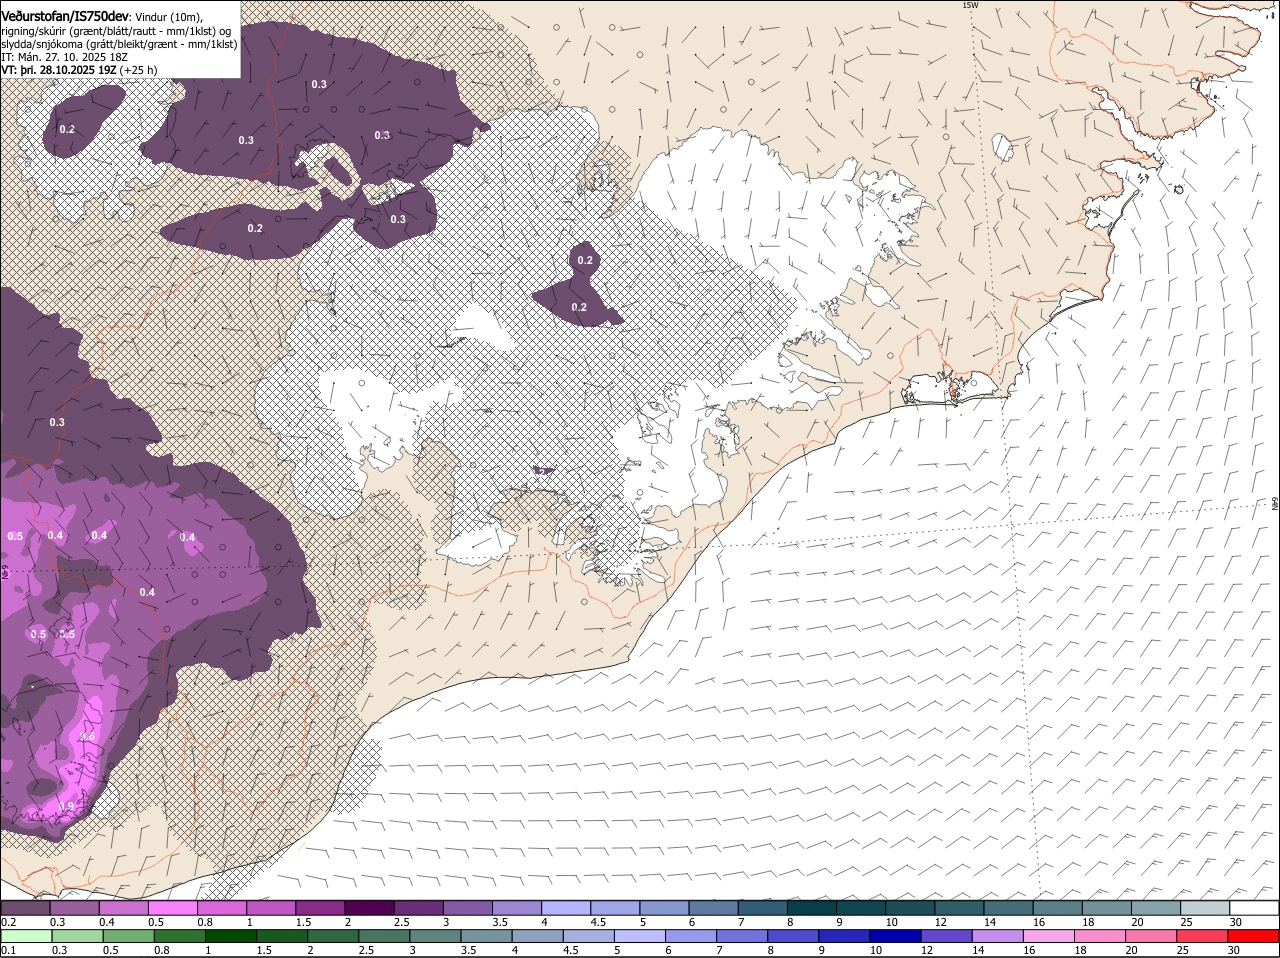Select the 'slydda/snjókoma' description line
Viewport: 1280px width, 958px height.
coord(119,44)
